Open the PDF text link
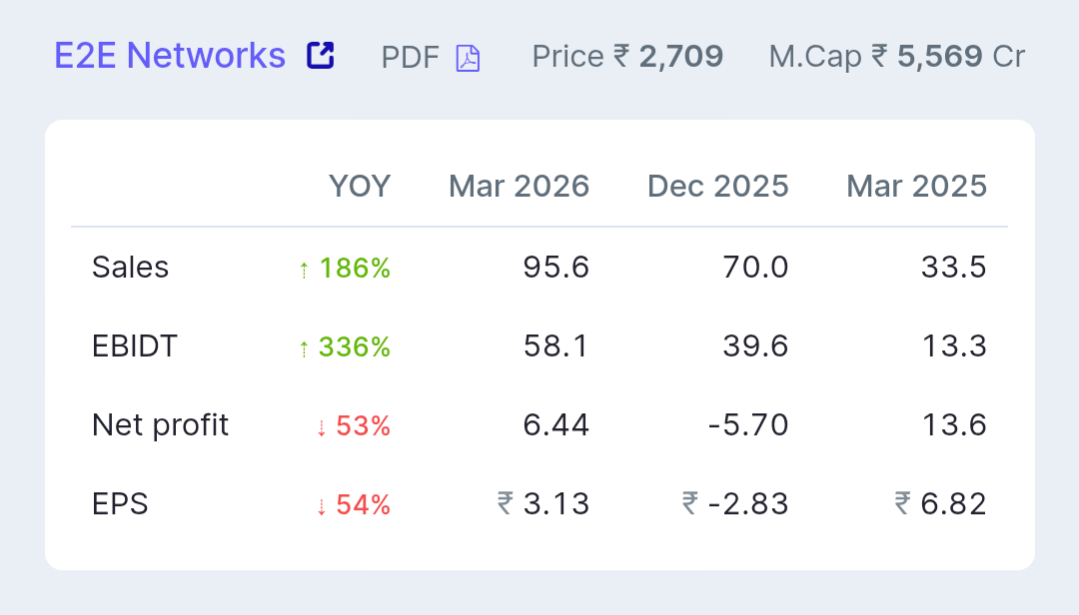This screenshot has height=615, width=1079. 410,58
